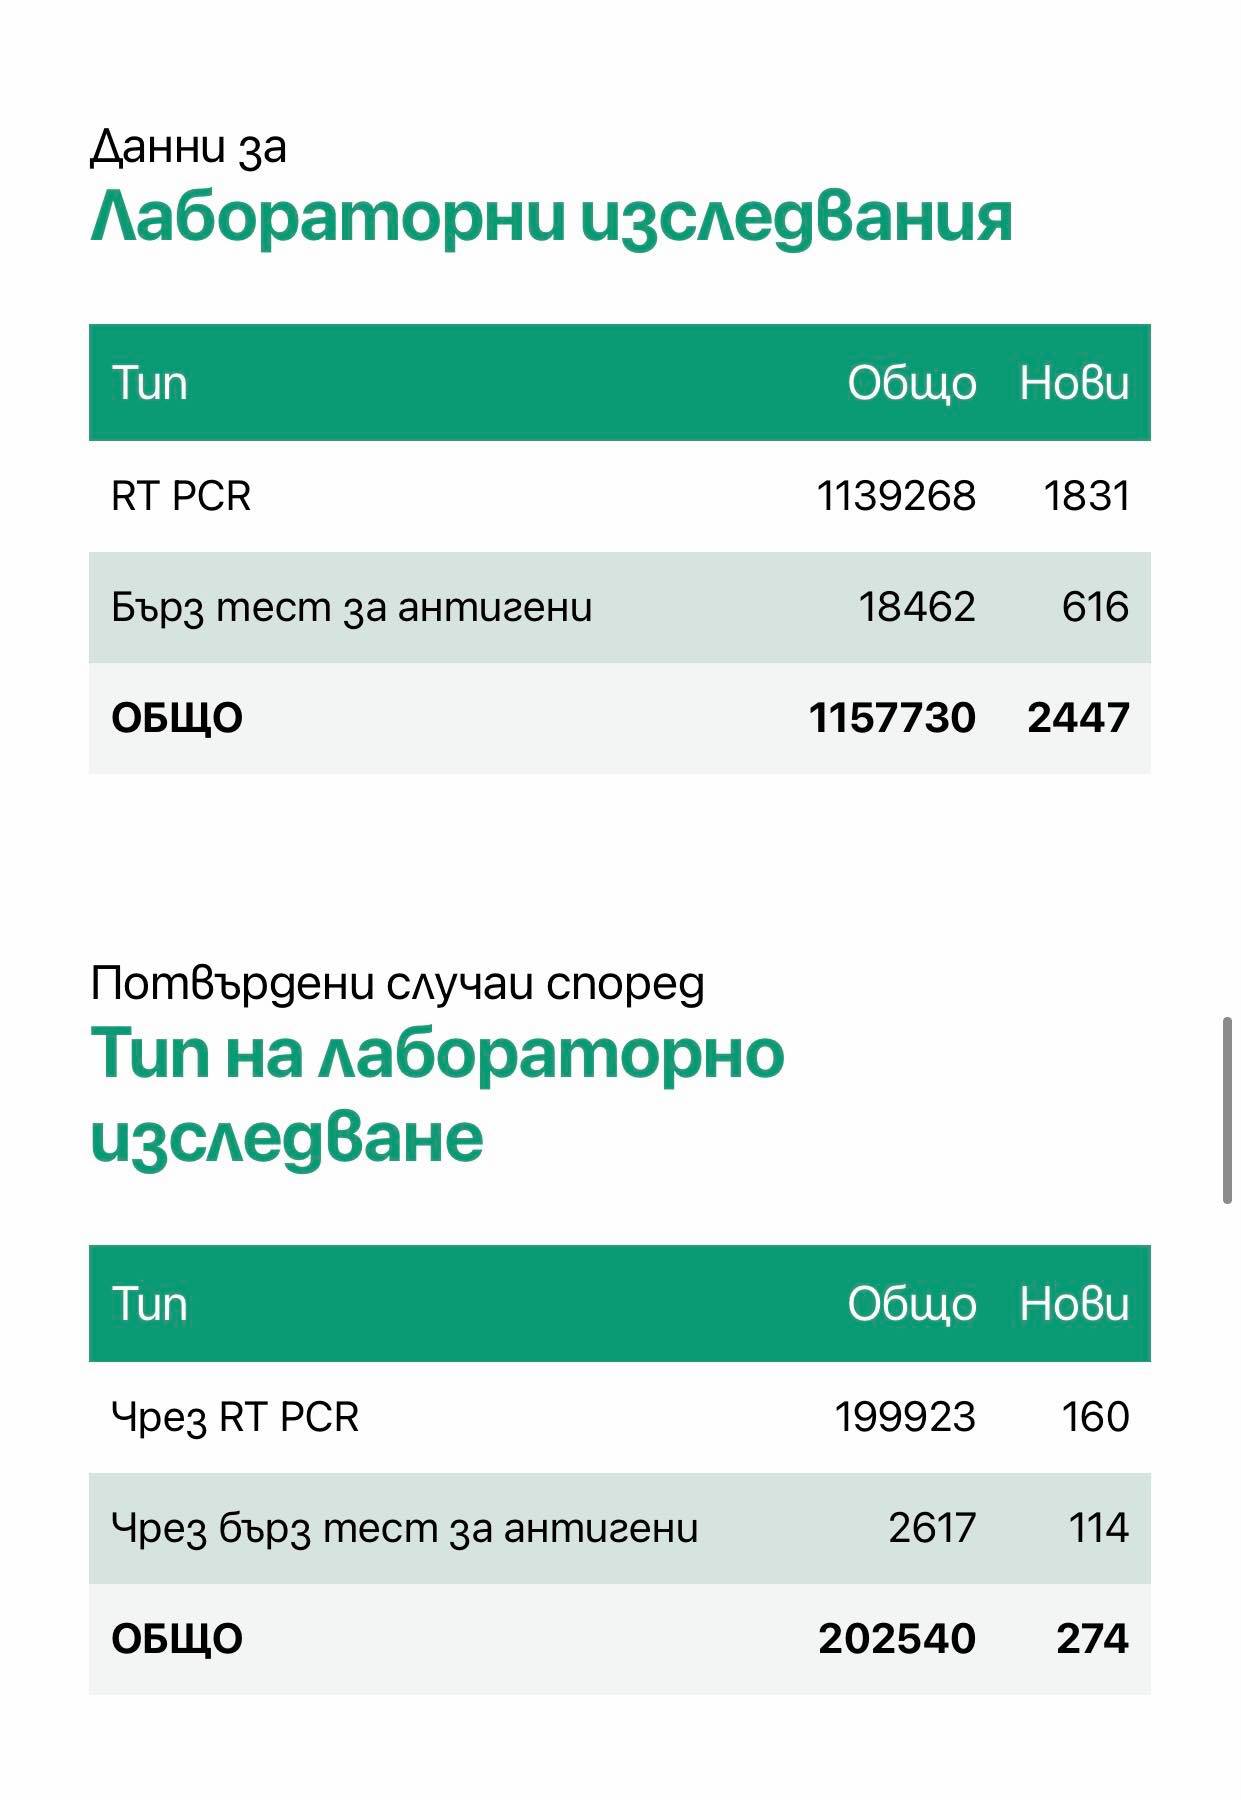Image resolution: width=1241 pixels, height=1800 pixels.
Task: Click 'Нови' column header in first table
Action: pyautogui.click(x=1074, y=383)
